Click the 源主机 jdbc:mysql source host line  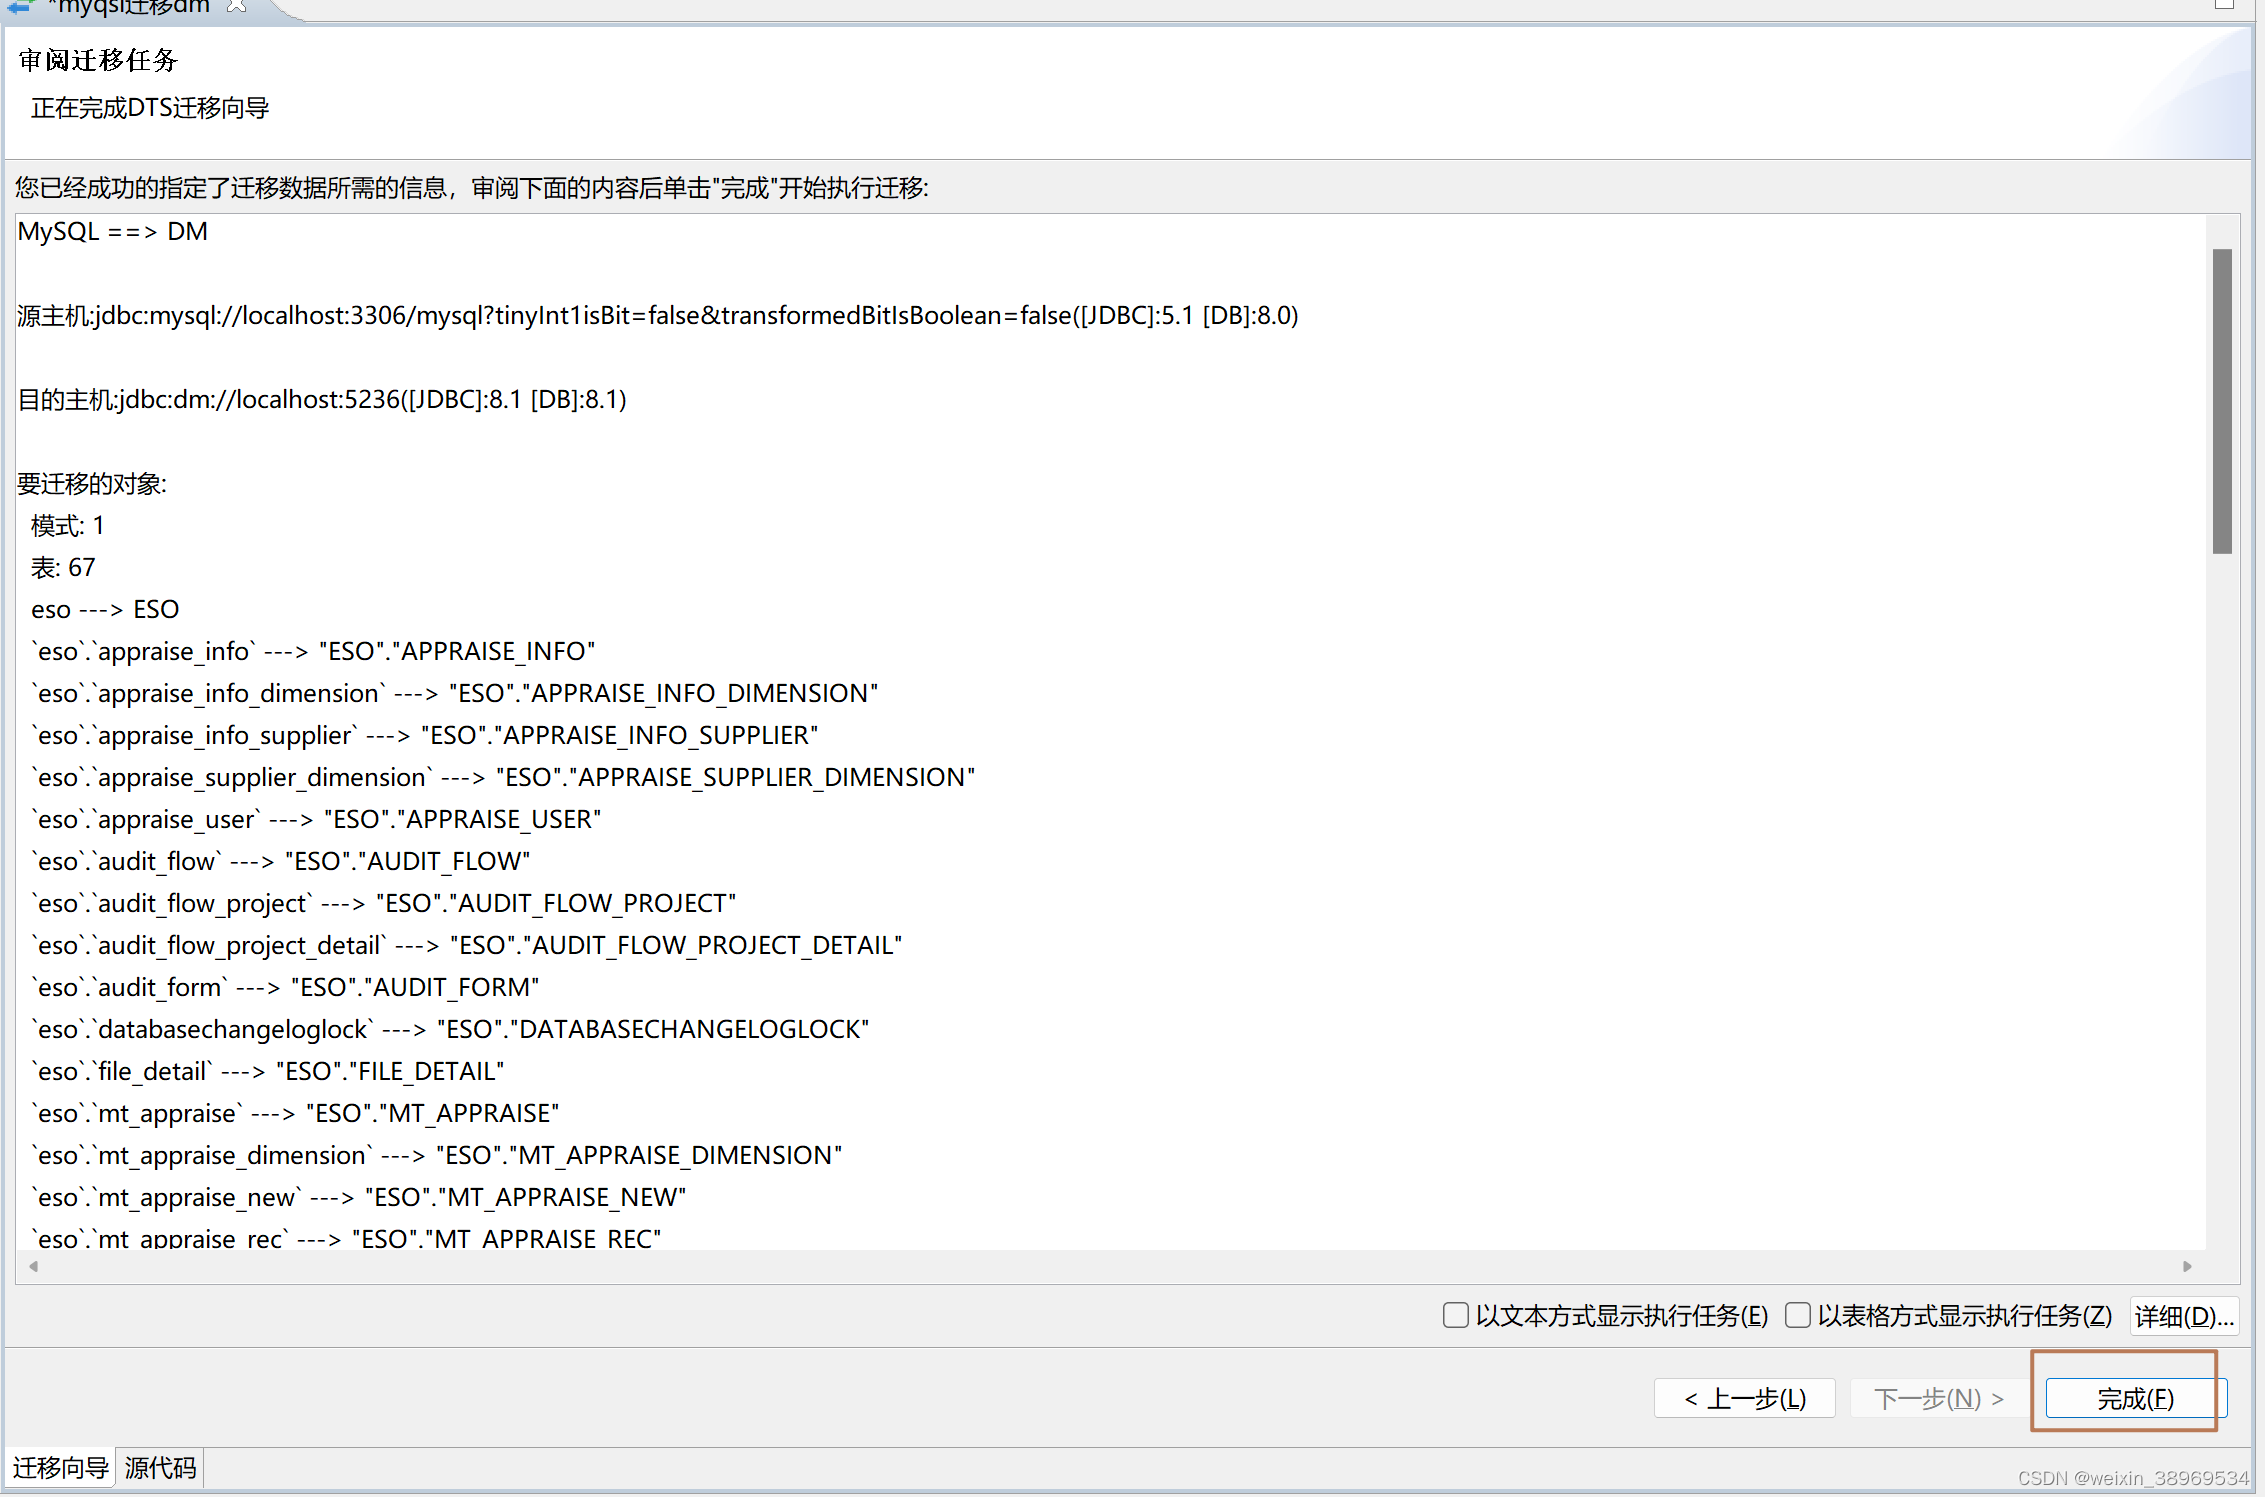(x=657, y=316)
